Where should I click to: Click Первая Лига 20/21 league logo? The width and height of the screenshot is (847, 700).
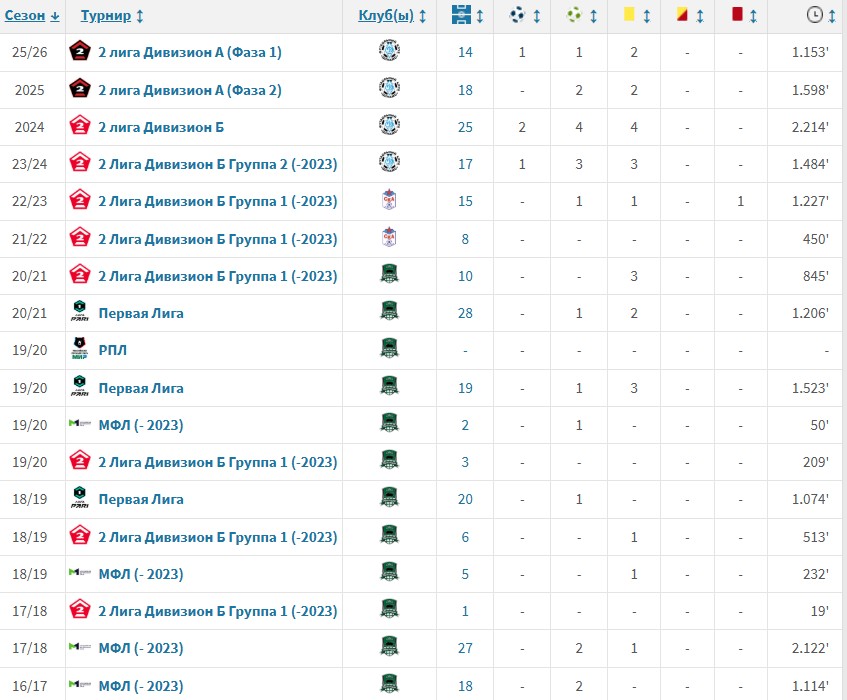click(x=79, y=311)
